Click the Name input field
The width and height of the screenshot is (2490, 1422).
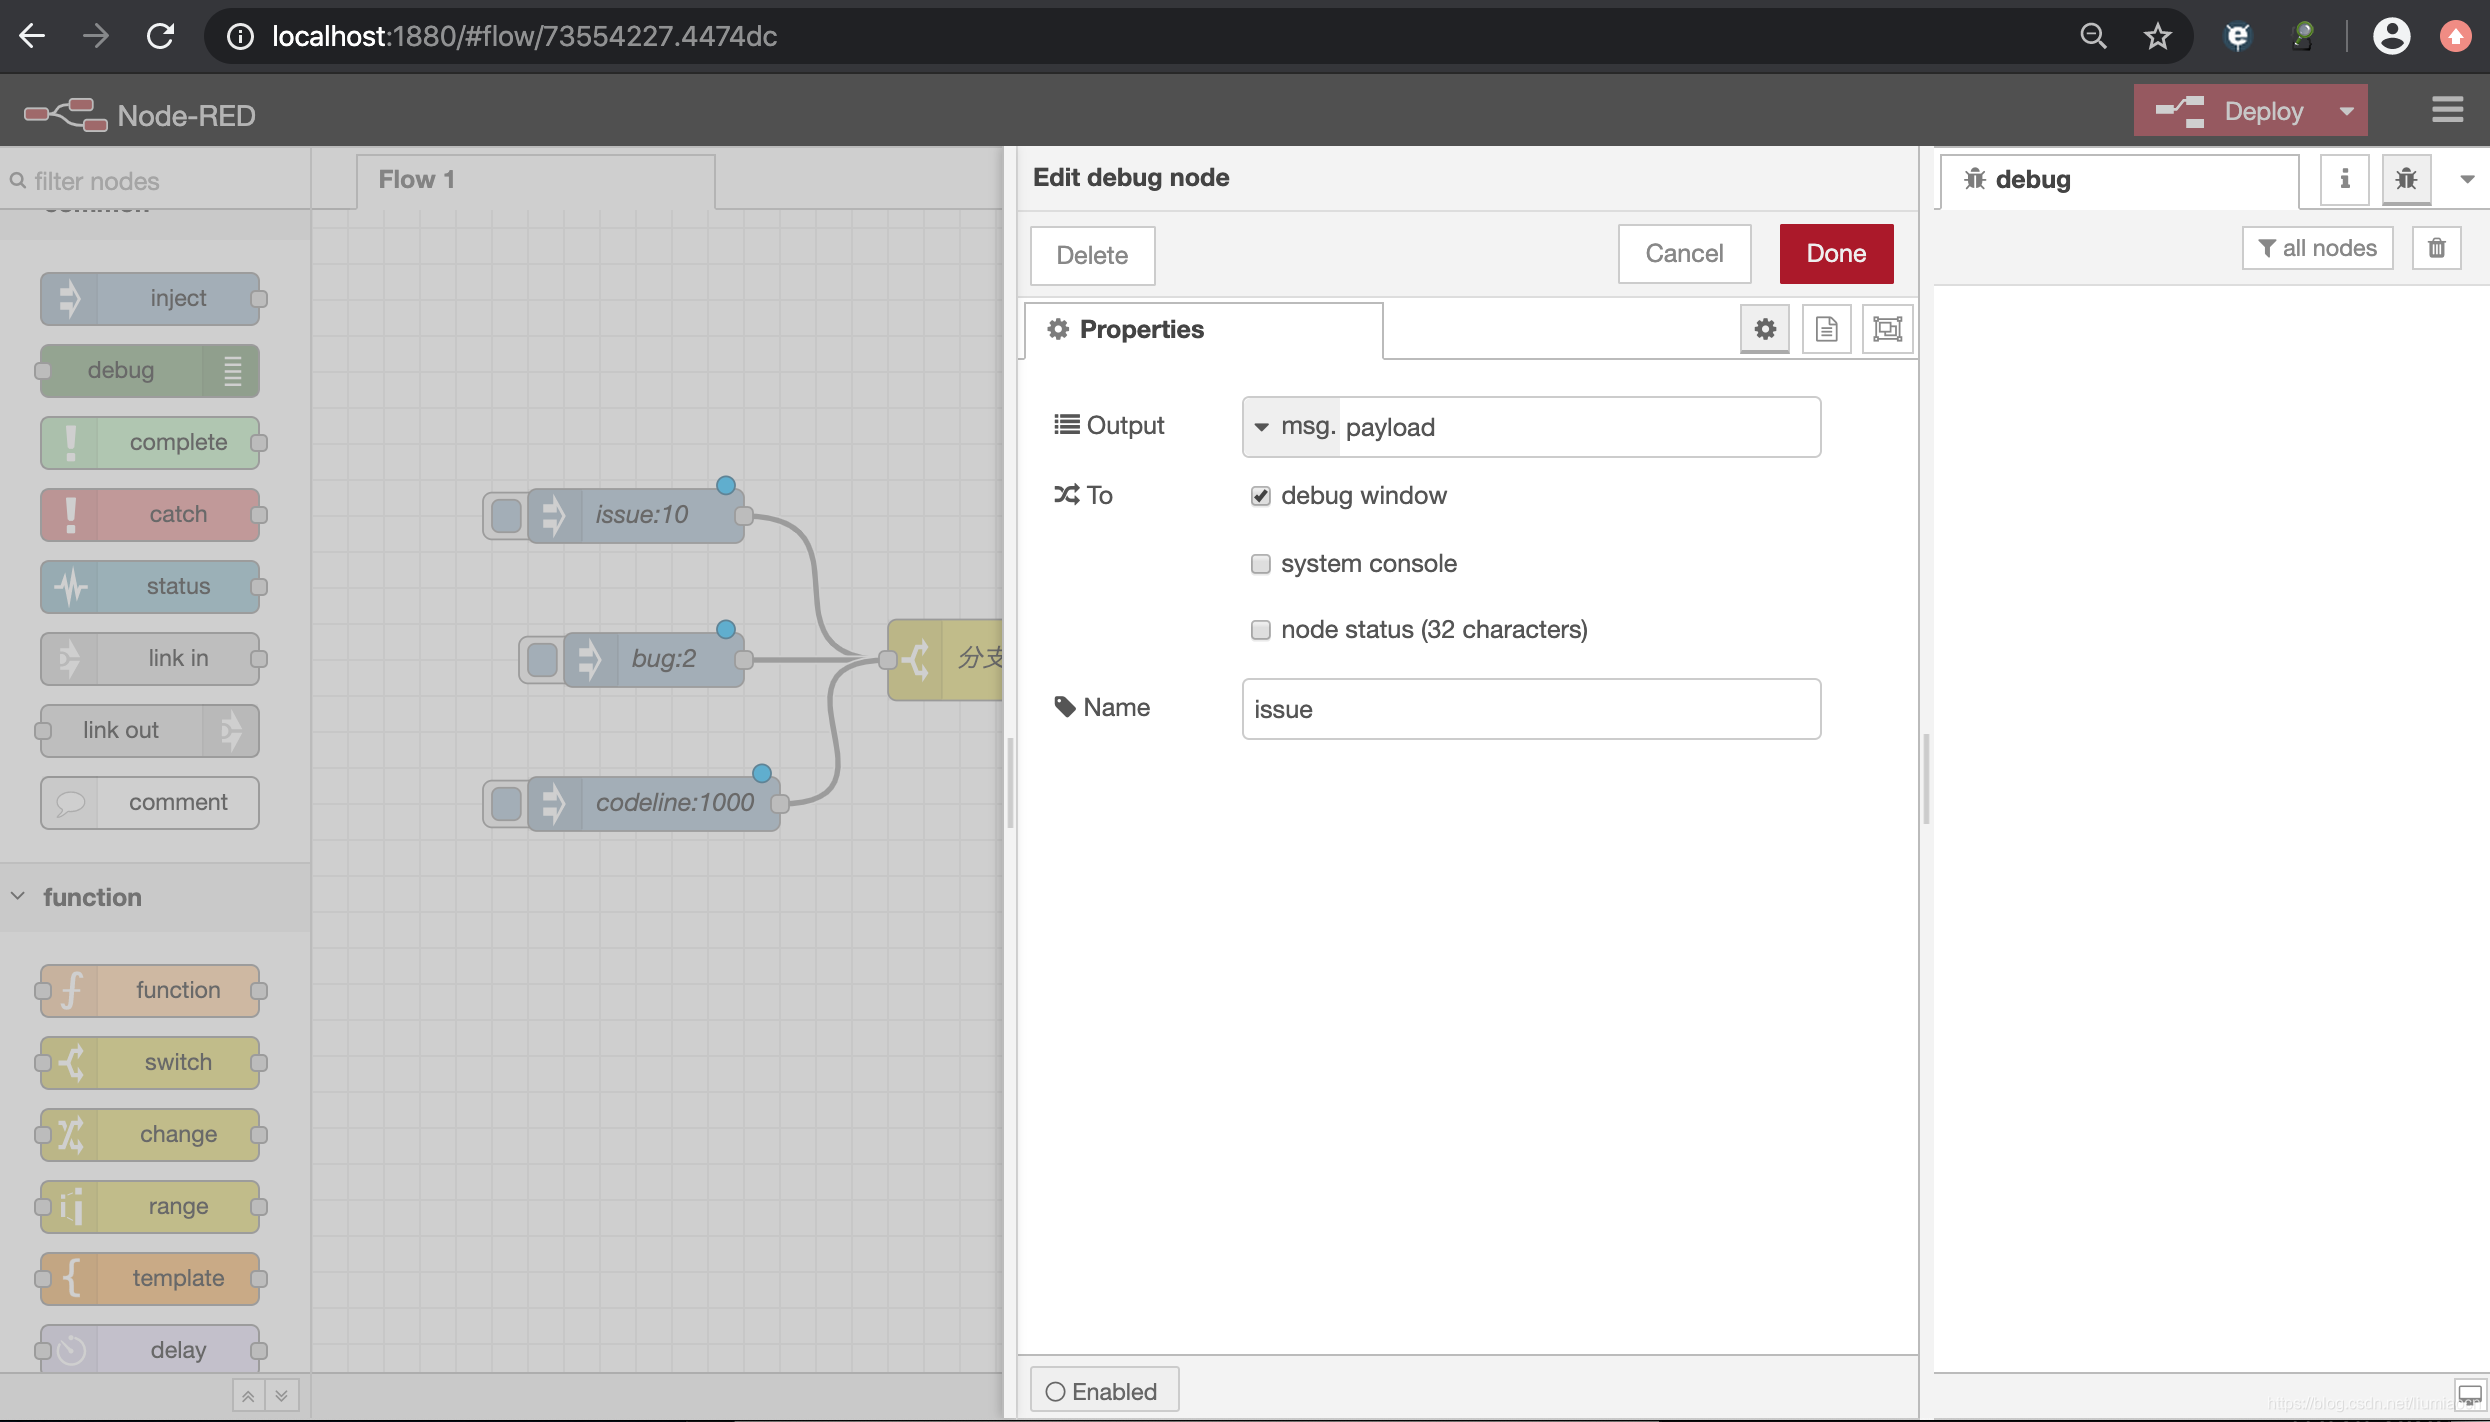[x=1531, y=708]
